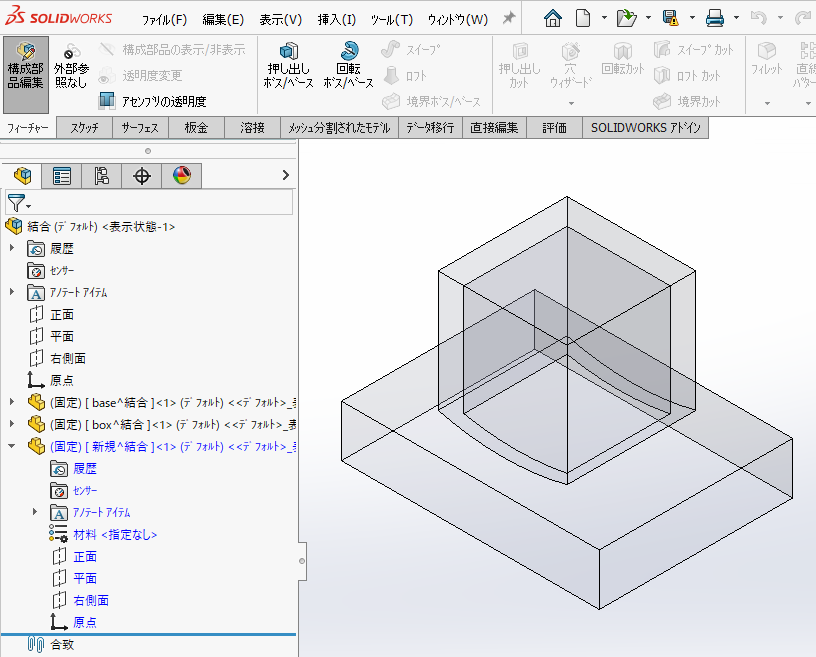This screenshot has width=816, height=657.
Task: Select the 合致 mates tree item
Action: click(50, 645)
